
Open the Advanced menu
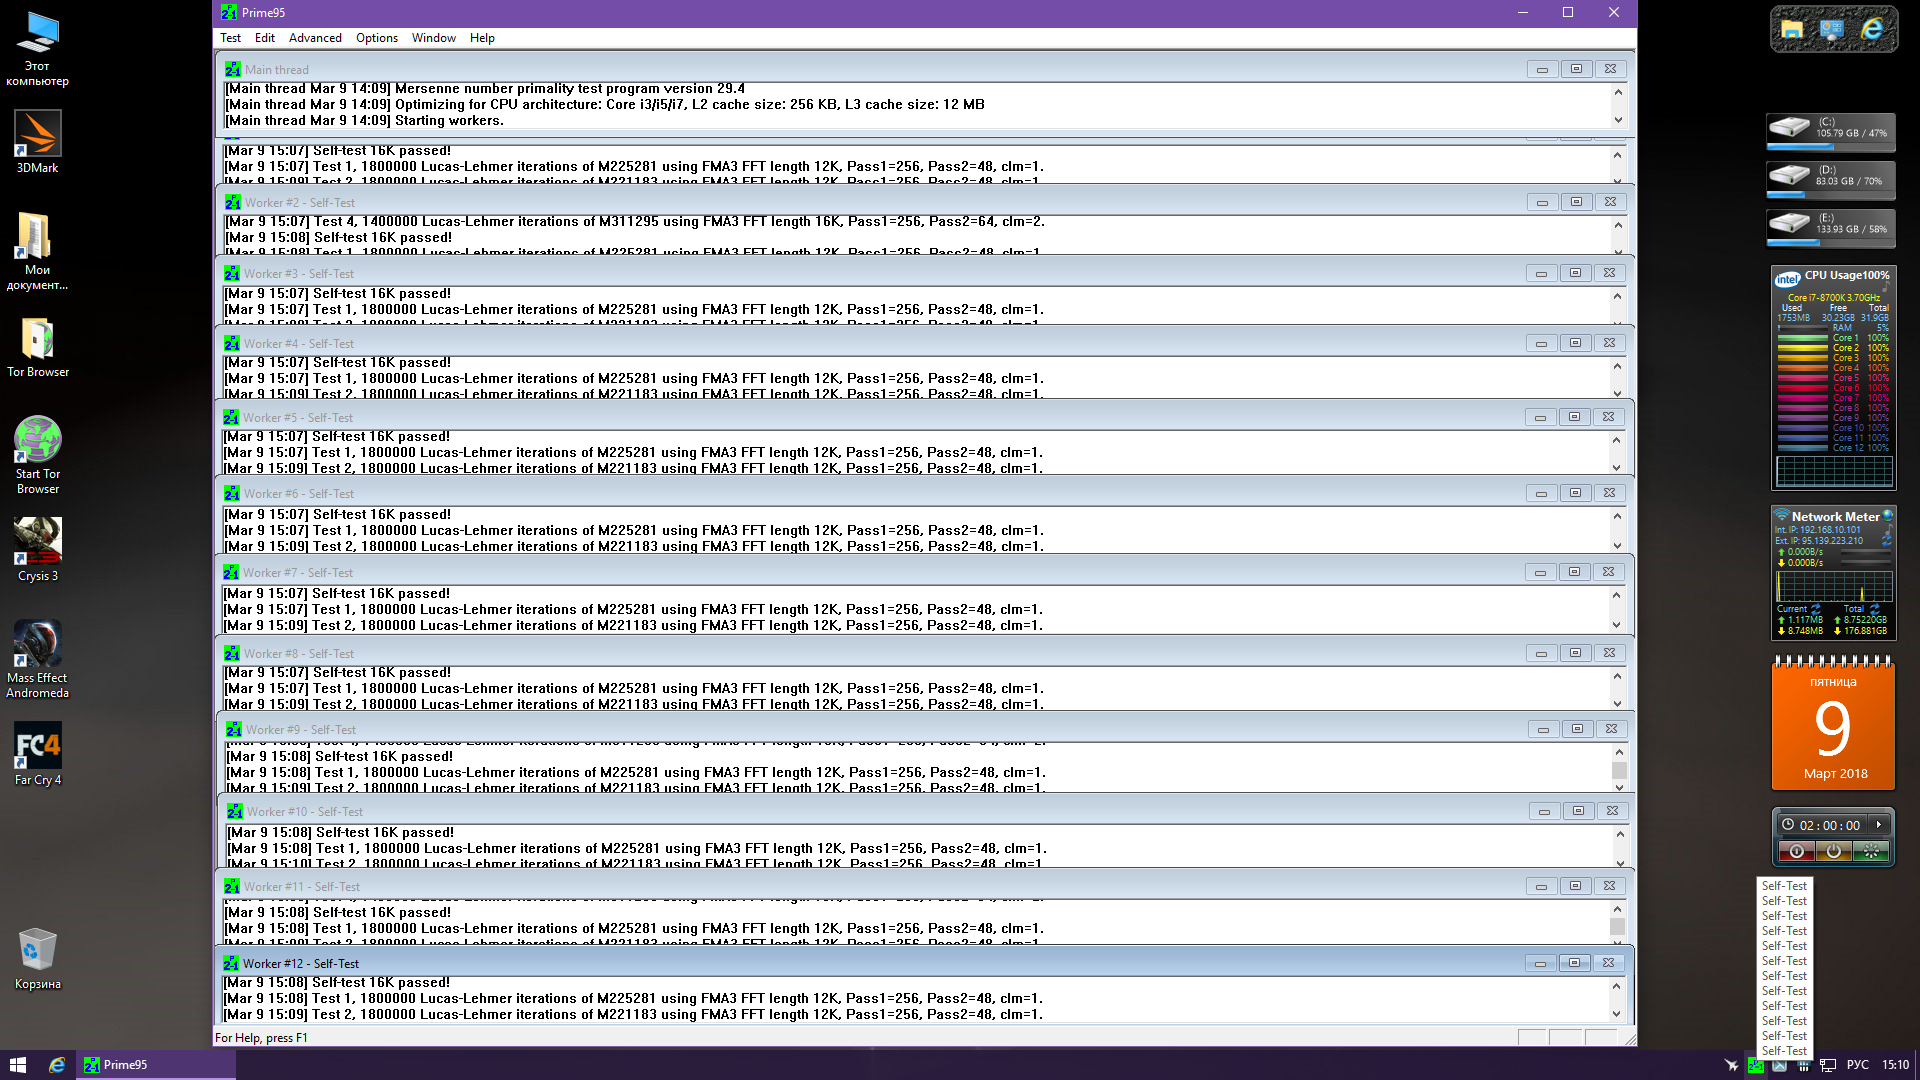pos(315,38)
